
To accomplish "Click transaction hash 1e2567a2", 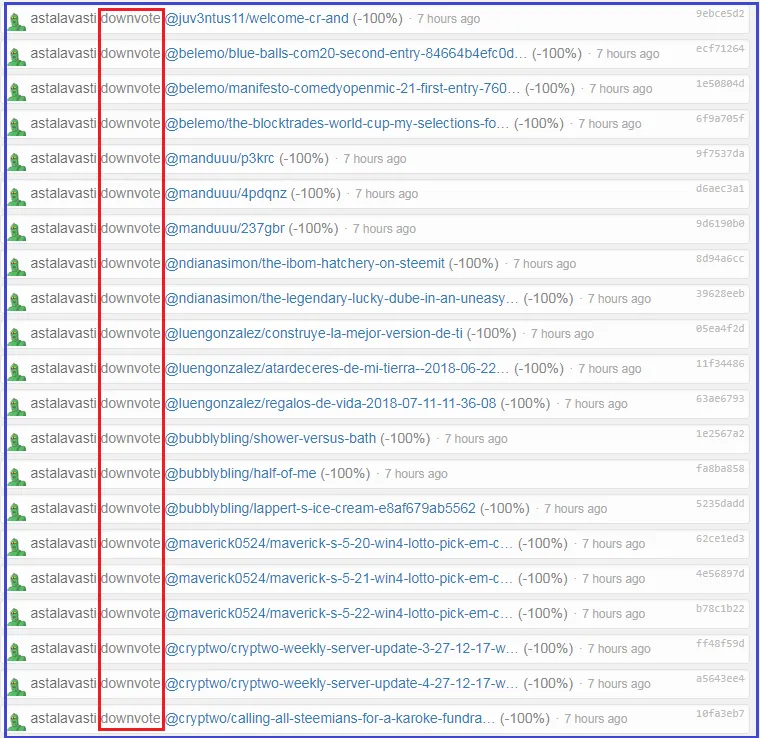I will click(x=720, y=433).
